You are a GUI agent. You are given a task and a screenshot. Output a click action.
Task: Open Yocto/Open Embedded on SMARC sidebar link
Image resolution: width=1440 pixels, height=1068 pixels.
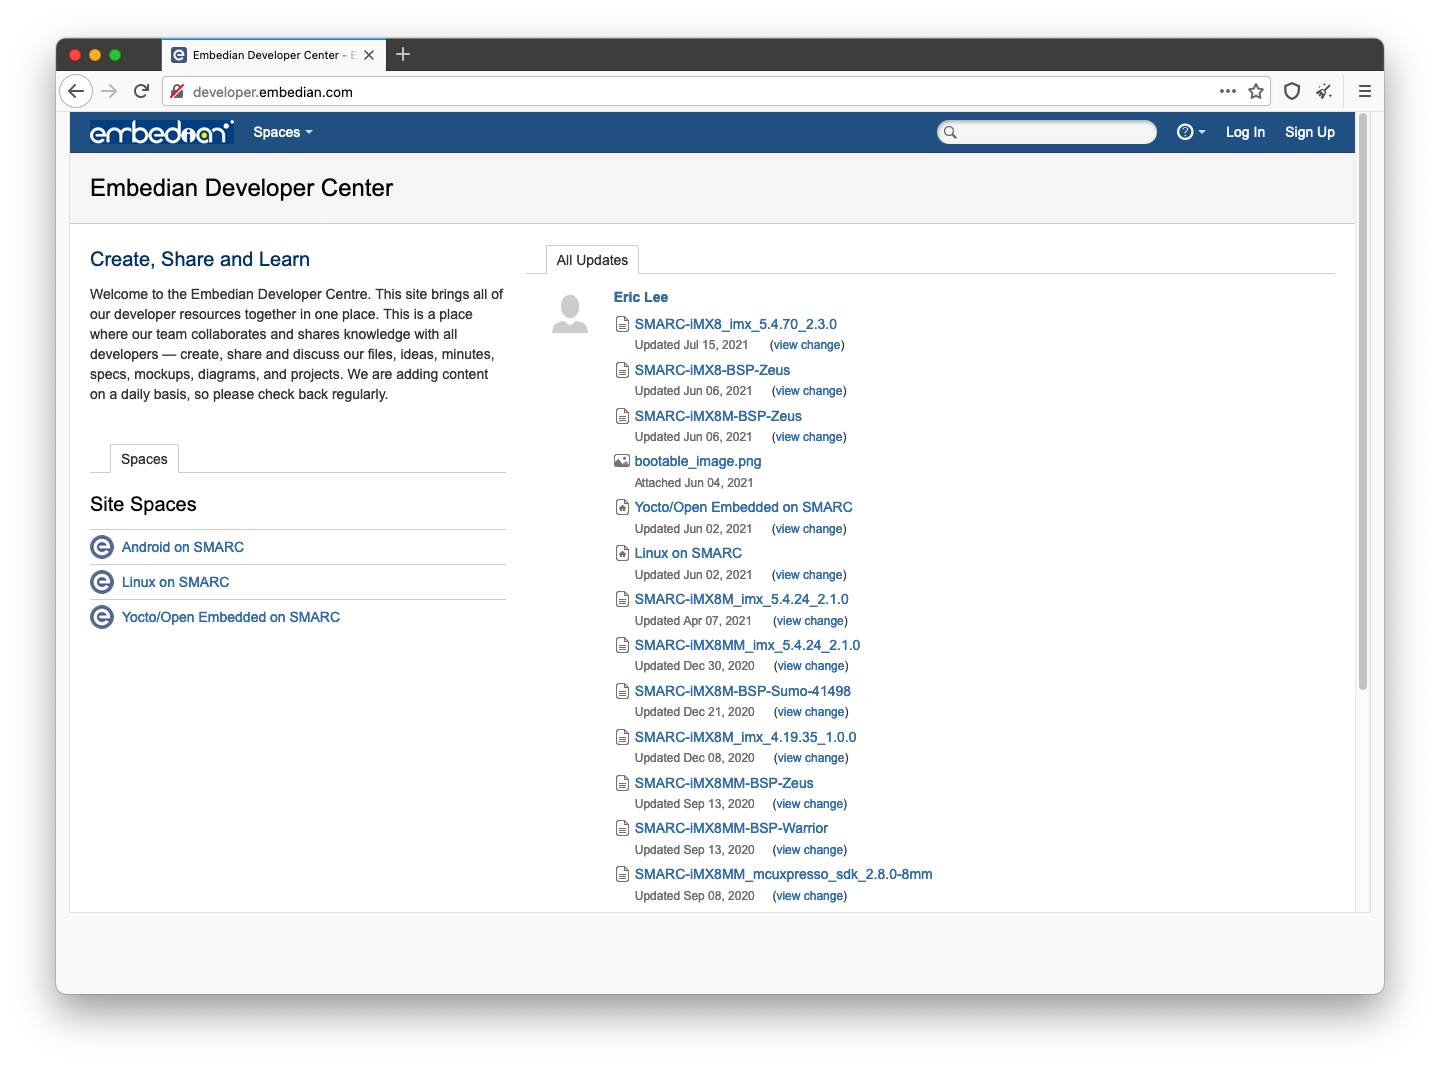(x=231, y=617)
